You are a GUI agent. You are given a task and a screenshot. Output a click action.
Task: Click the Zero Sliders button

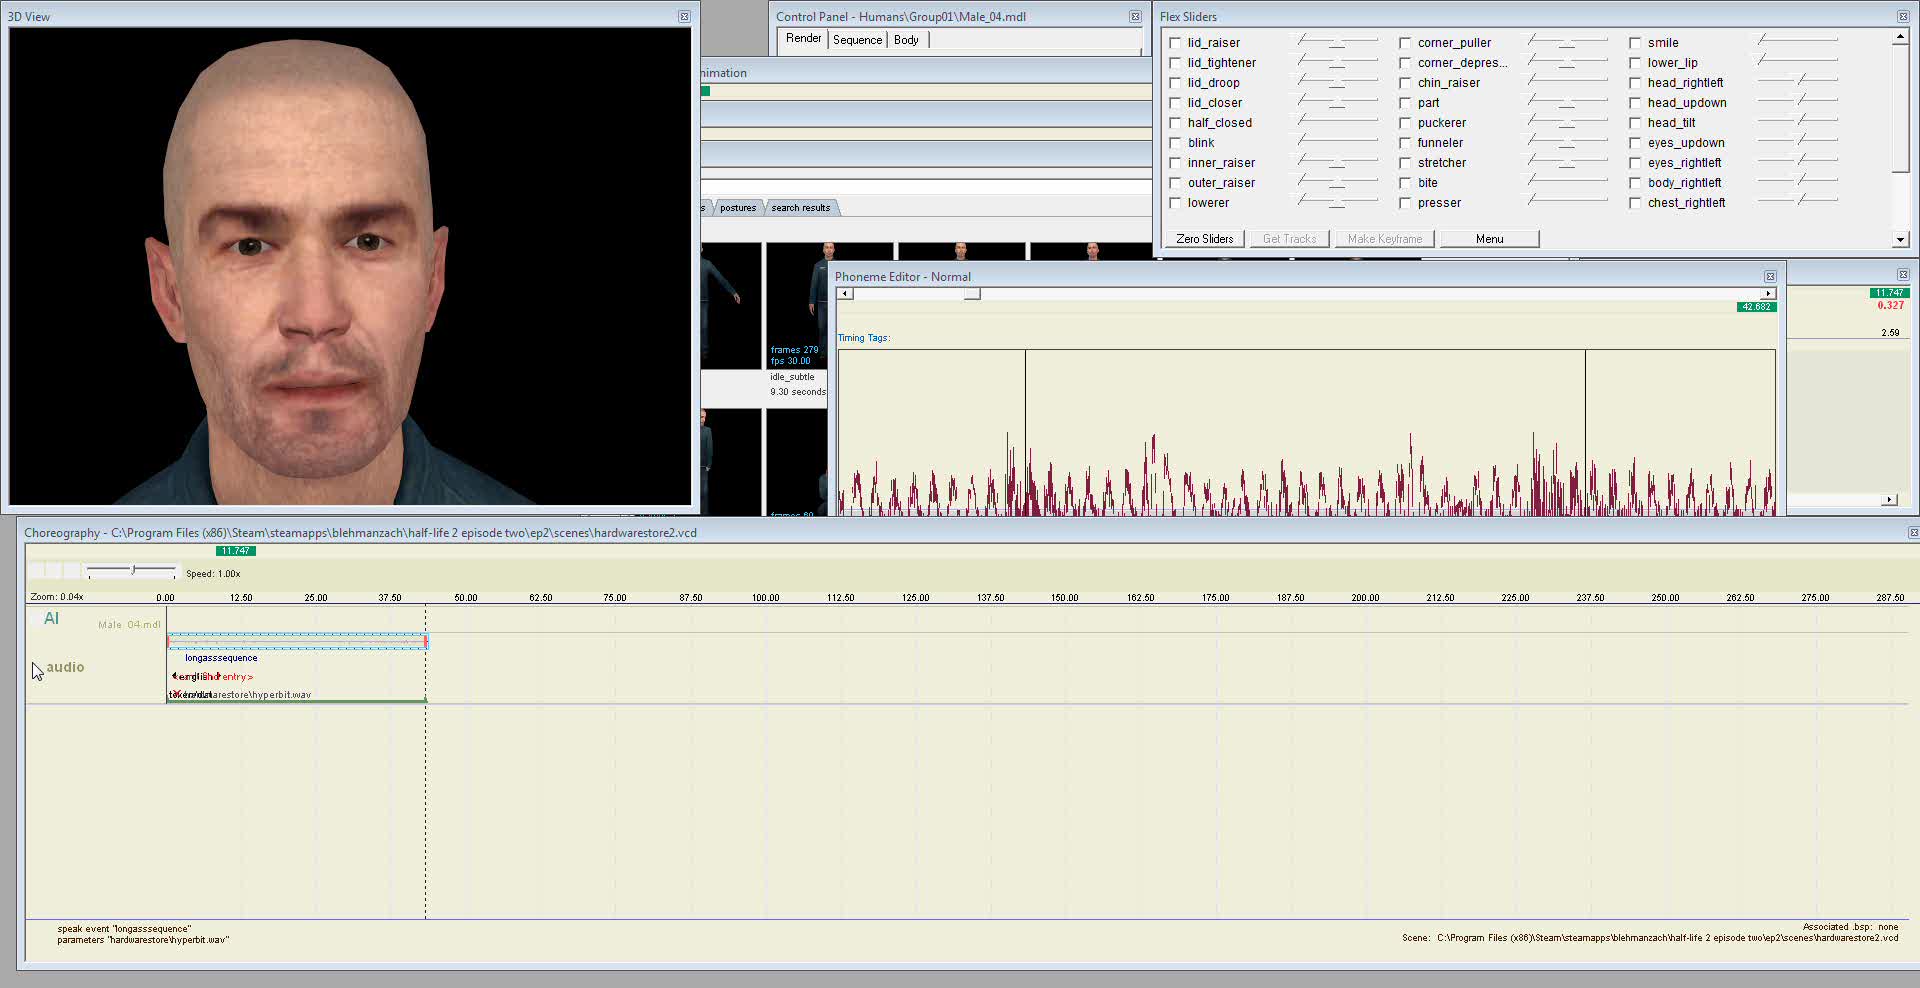click(1204, 239)
